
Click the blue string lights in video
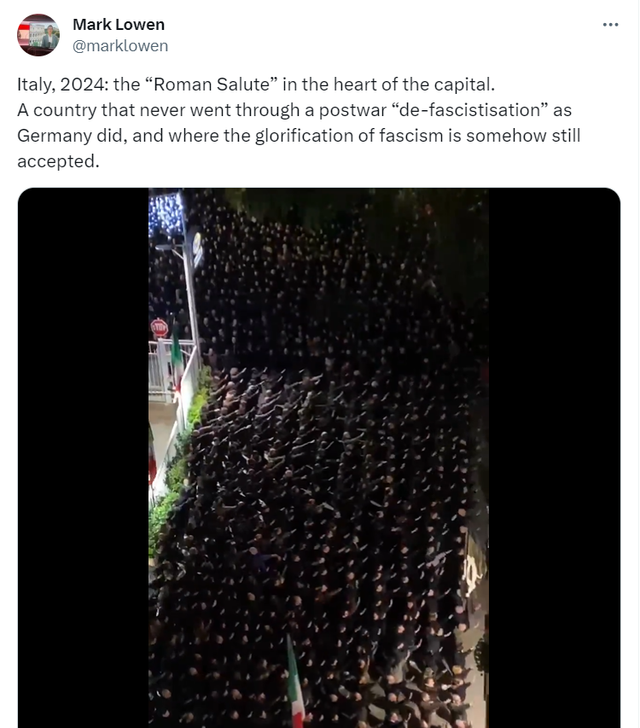pyautogui.click(x=165, y=214)
